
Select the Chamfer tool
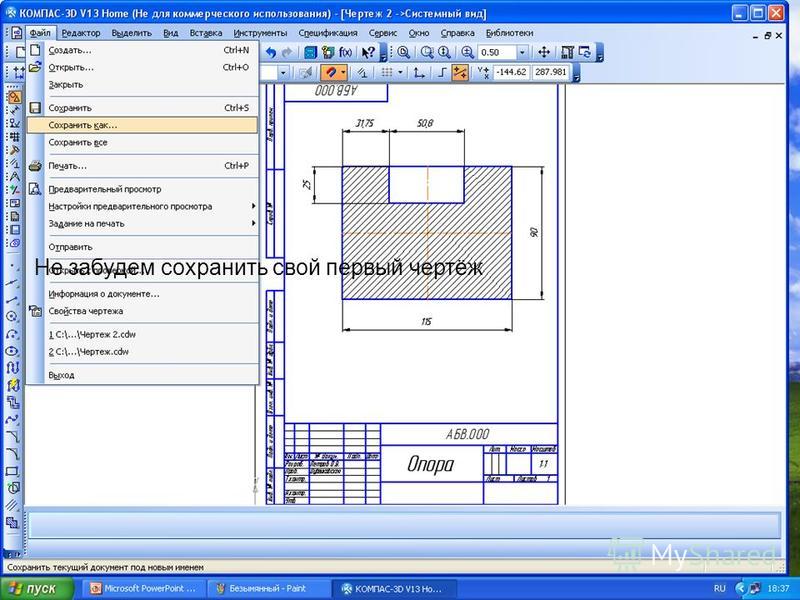pyautogui.click(x=13, y=436)
